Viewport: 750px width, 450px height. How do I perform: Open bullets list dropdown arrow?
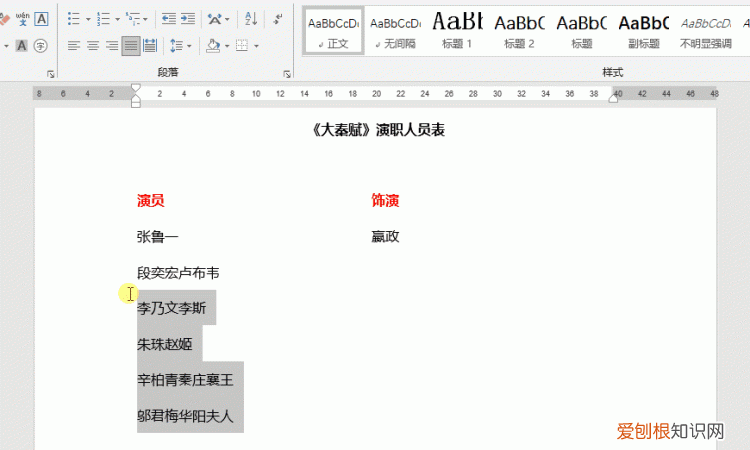(88, 19)
